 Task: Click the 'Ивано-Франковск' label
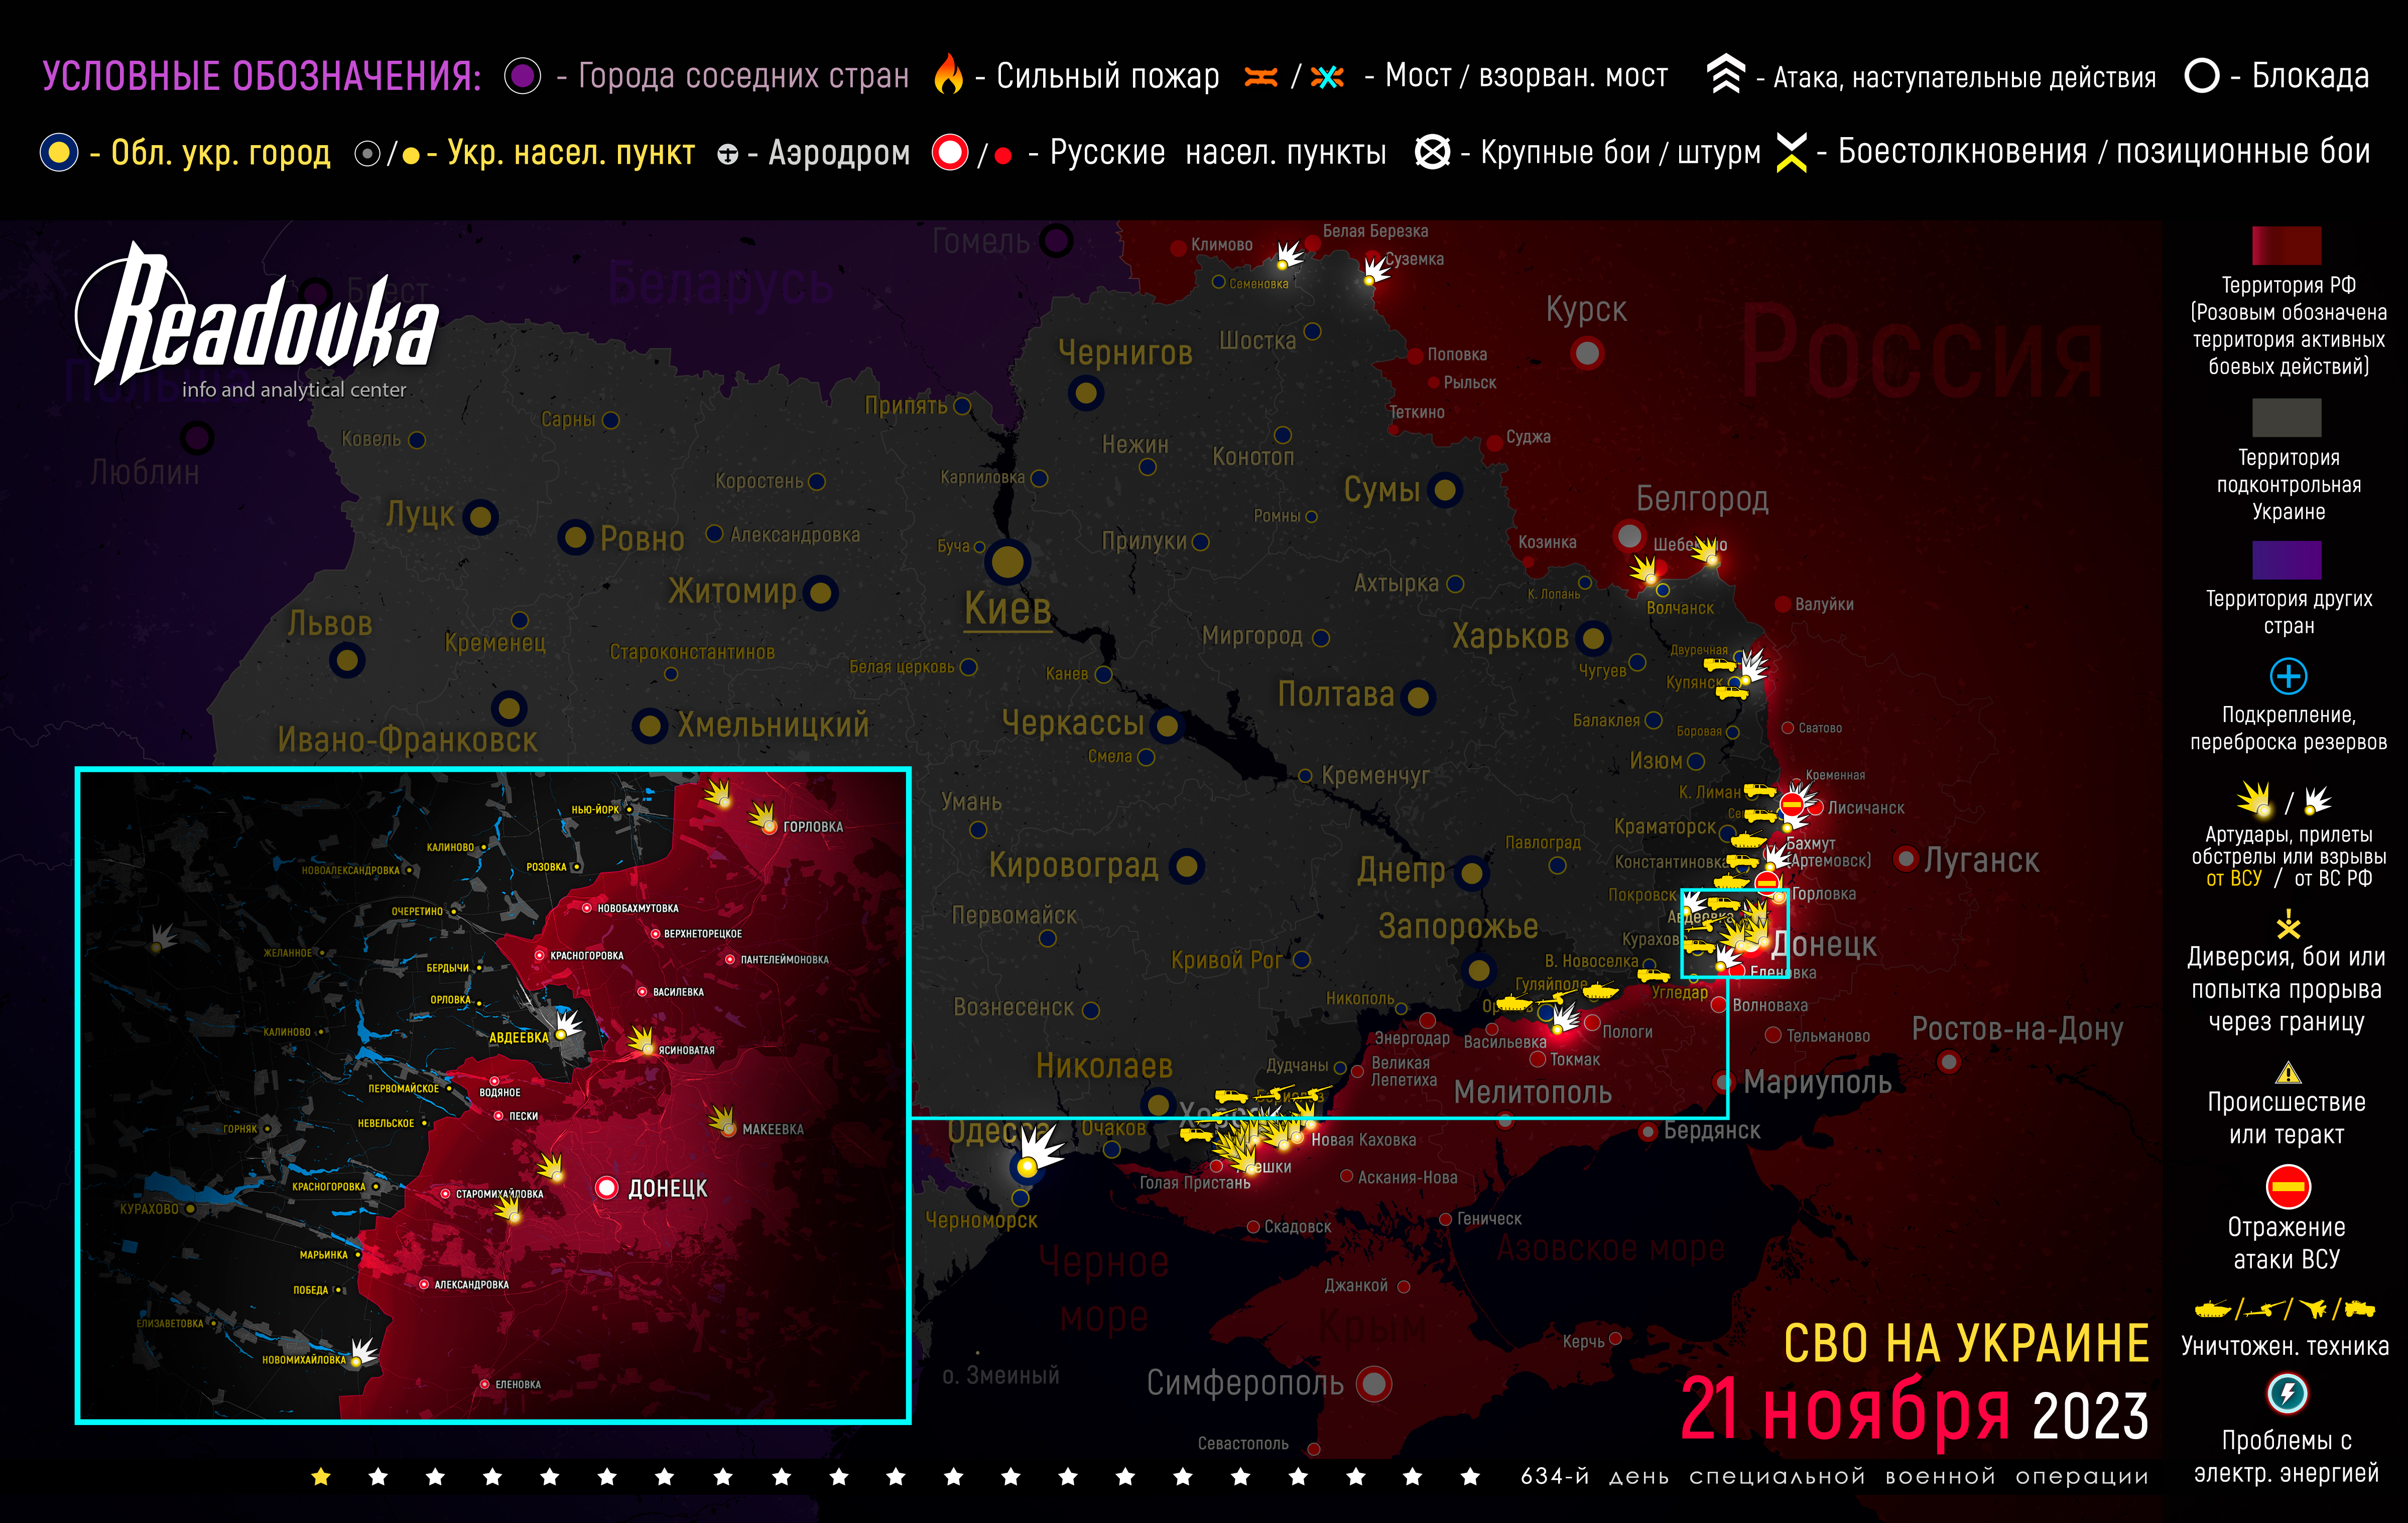(x=407, y=740)
